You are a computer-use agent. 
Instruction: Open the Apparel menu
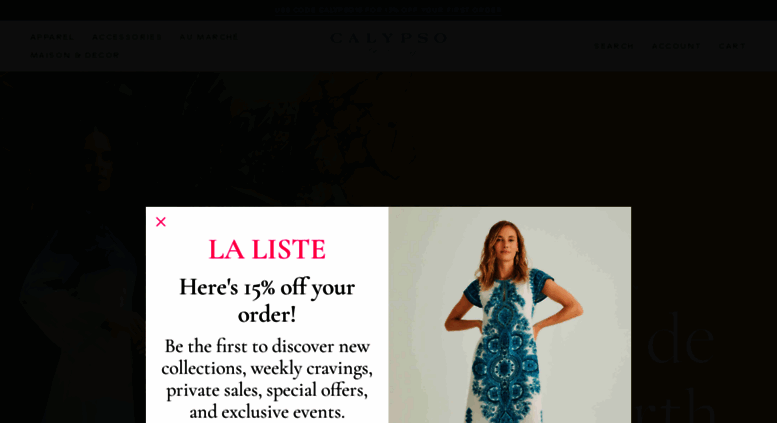52,37
